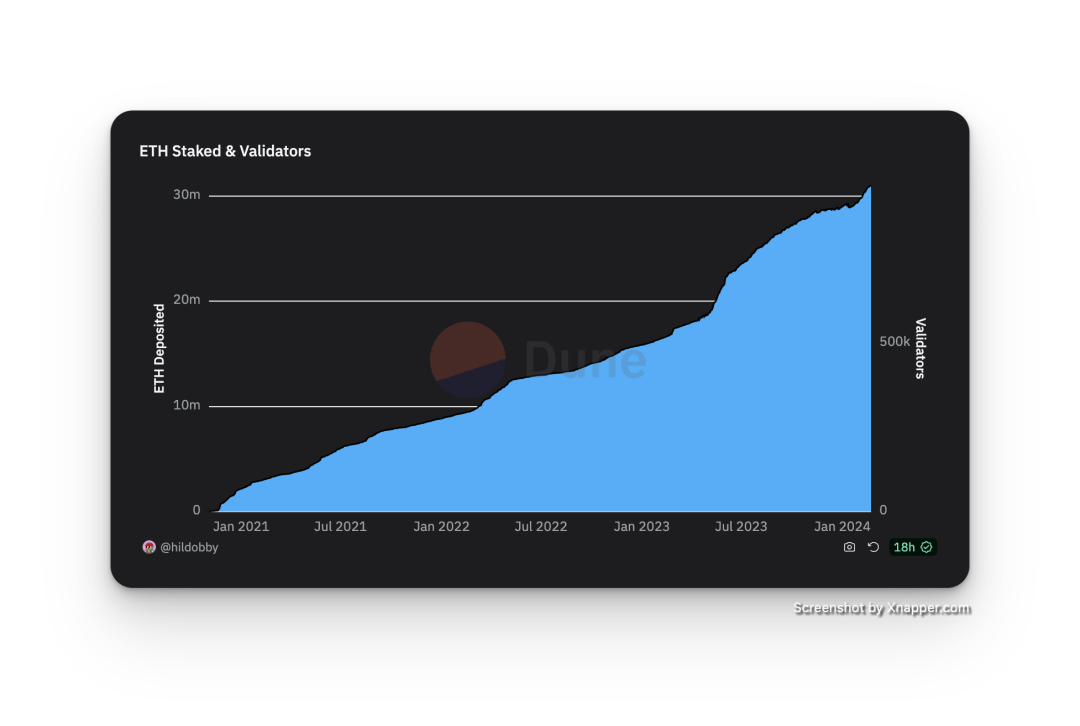Click the 10m y-axis label
Image resolution: width=1080 pixels, height=726 pixels.
click(187, 405)
